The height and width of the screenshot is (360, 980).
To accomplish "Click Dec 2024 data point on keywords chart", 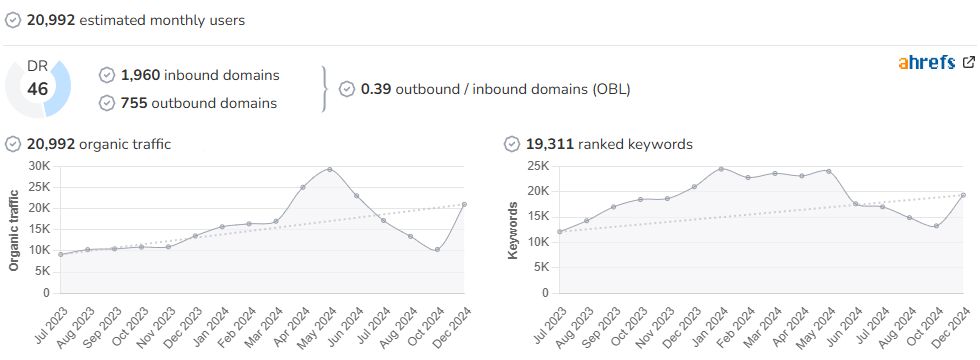I will pyautogui.click(x=963, y=195).
